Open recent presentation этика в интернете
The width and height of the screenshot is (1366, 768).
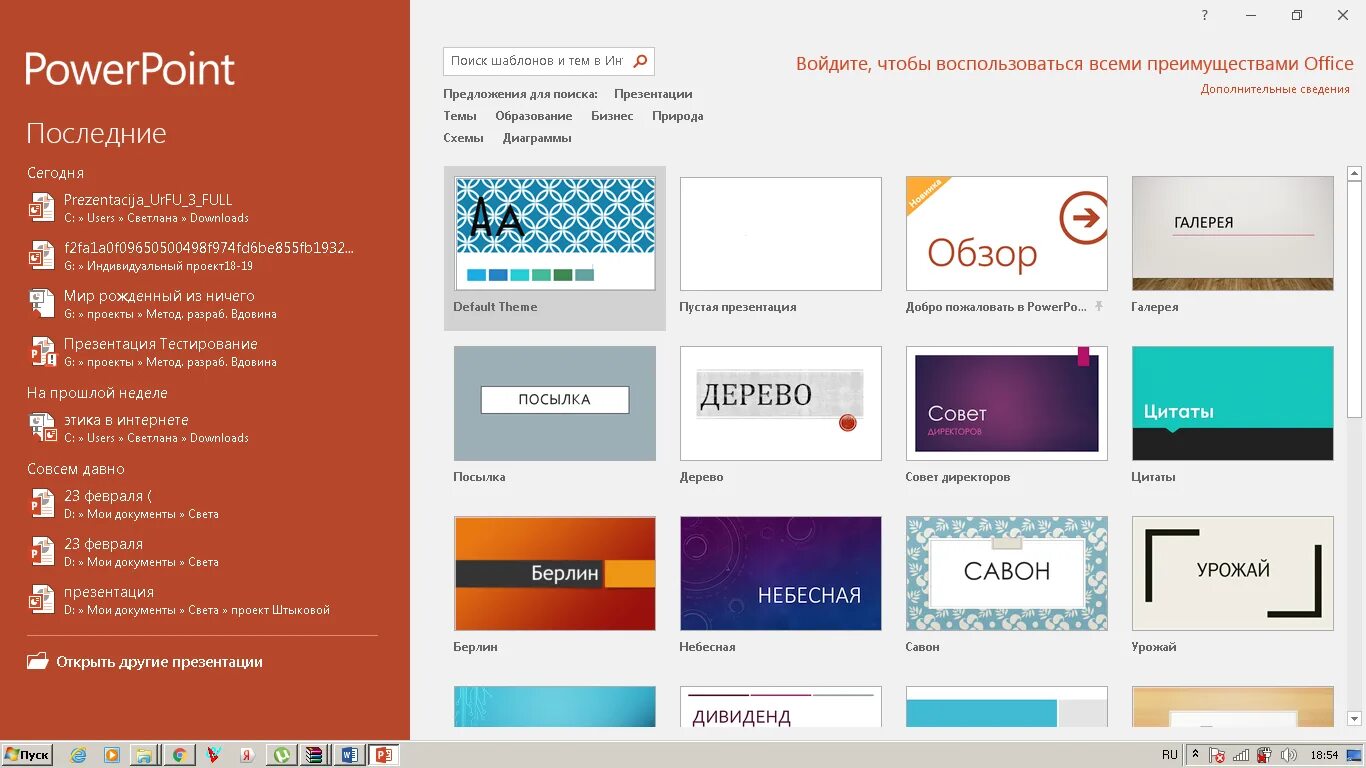[x=190, y=428]
